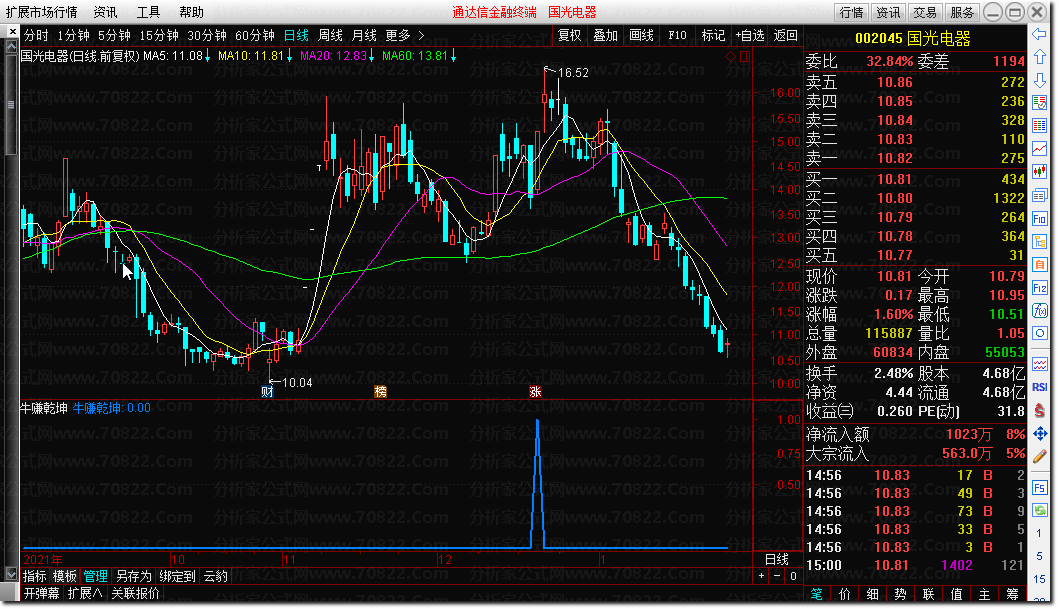The image size is (1059, 609).
Task: Open the 指标 indicator tab
Action: point(35,576)
